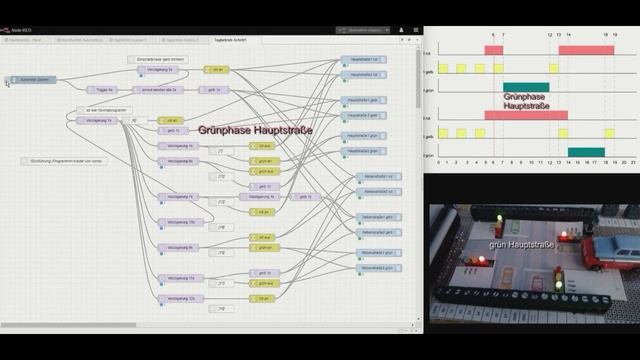Select the Nebenstraße2 grün node label
The height and width of the screenshot is (360, 640).
tap(376, 268)
